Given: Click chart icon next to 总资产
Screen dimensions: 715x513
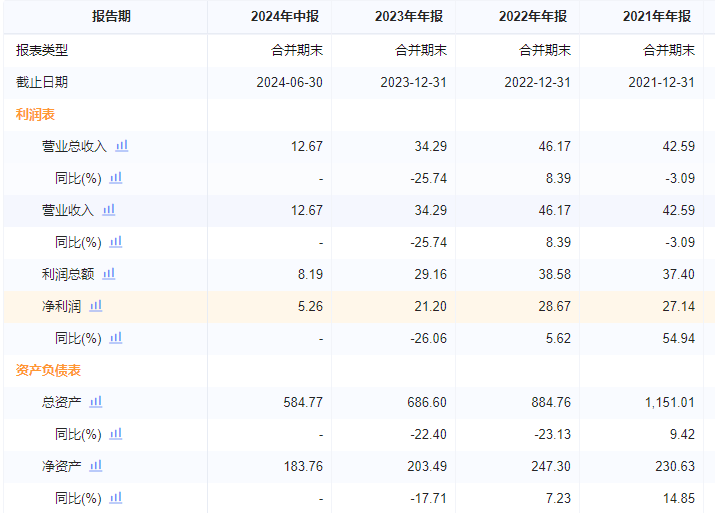Looking at the screenshot, I should pos(96,401).
